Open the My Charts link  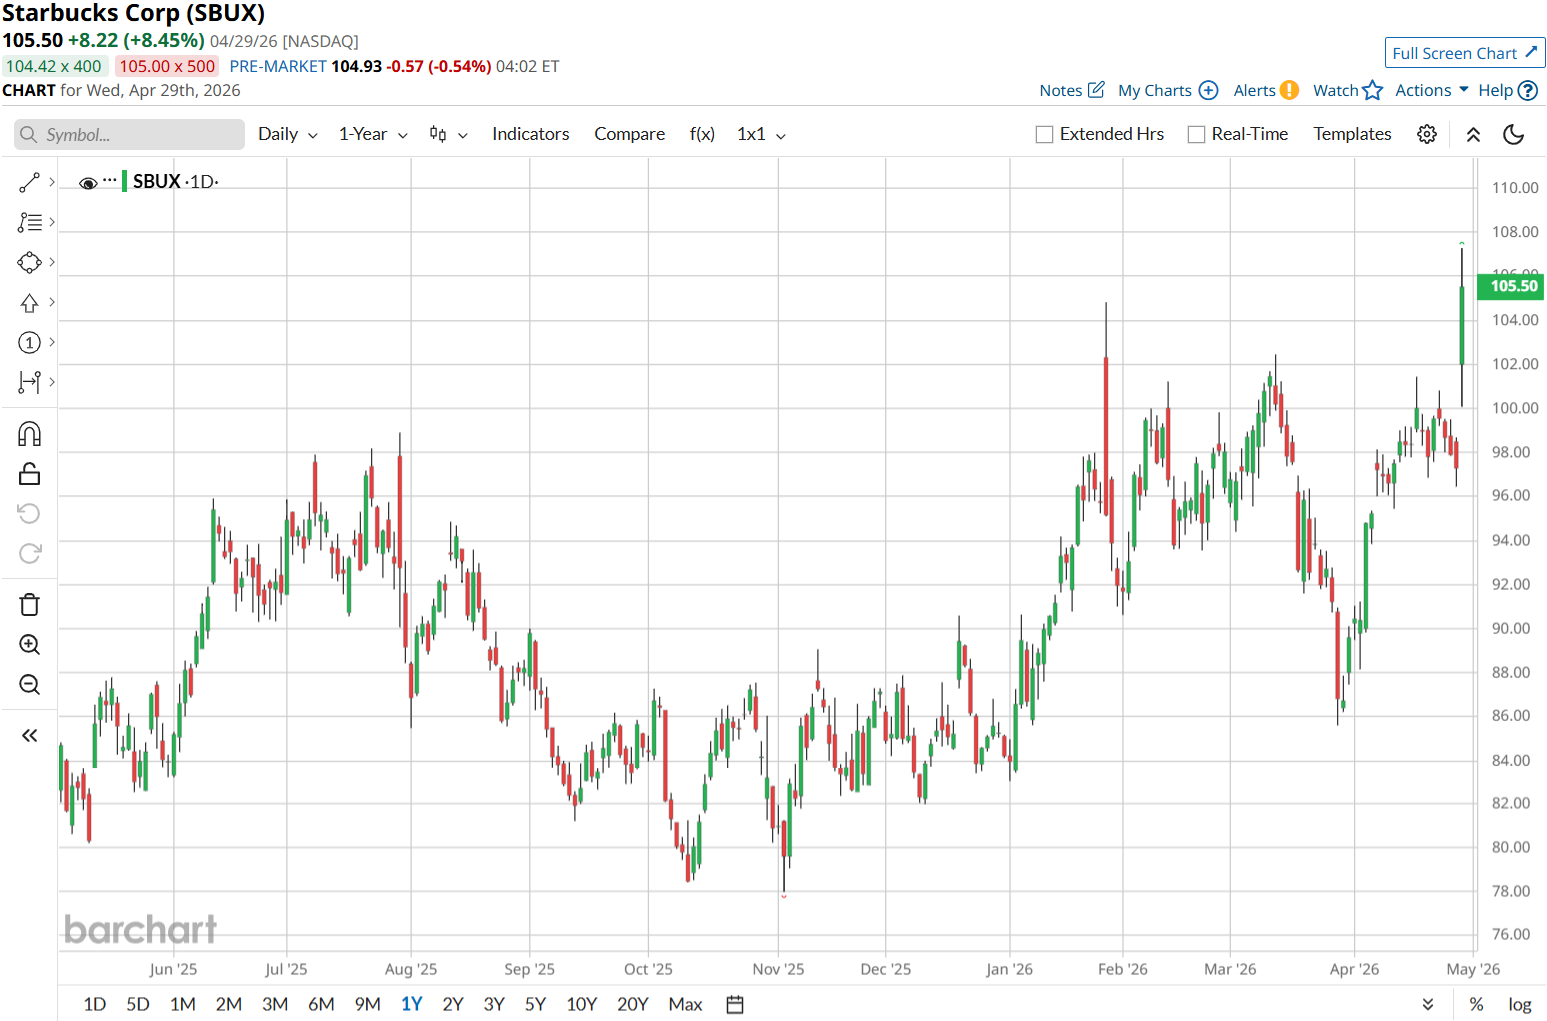click(x=1167, y=90)
